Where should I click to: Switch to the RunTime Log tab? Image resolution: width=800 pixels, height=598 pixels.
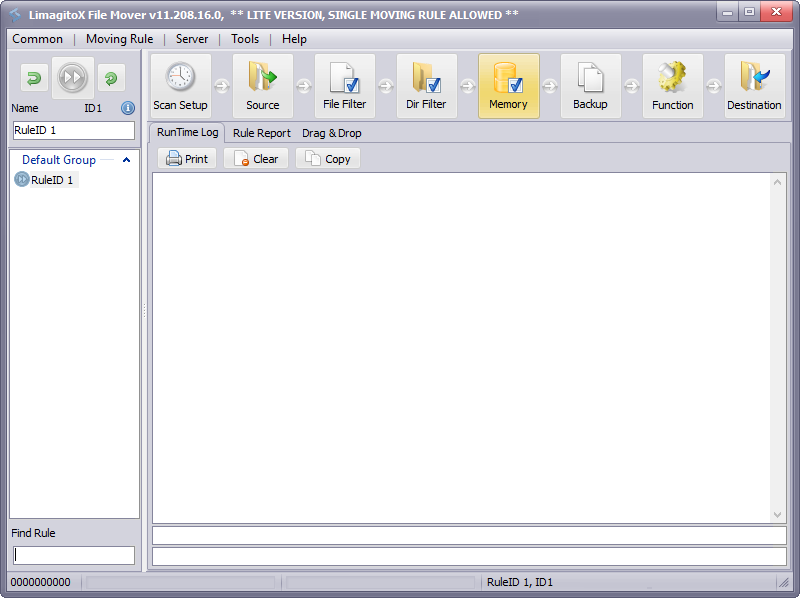pyautogui.click(x=187, y=133)
